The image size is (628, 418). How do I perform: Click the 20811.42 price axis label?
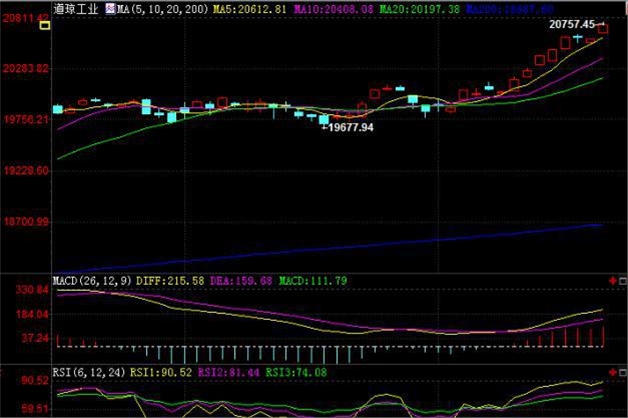(26, 17)
